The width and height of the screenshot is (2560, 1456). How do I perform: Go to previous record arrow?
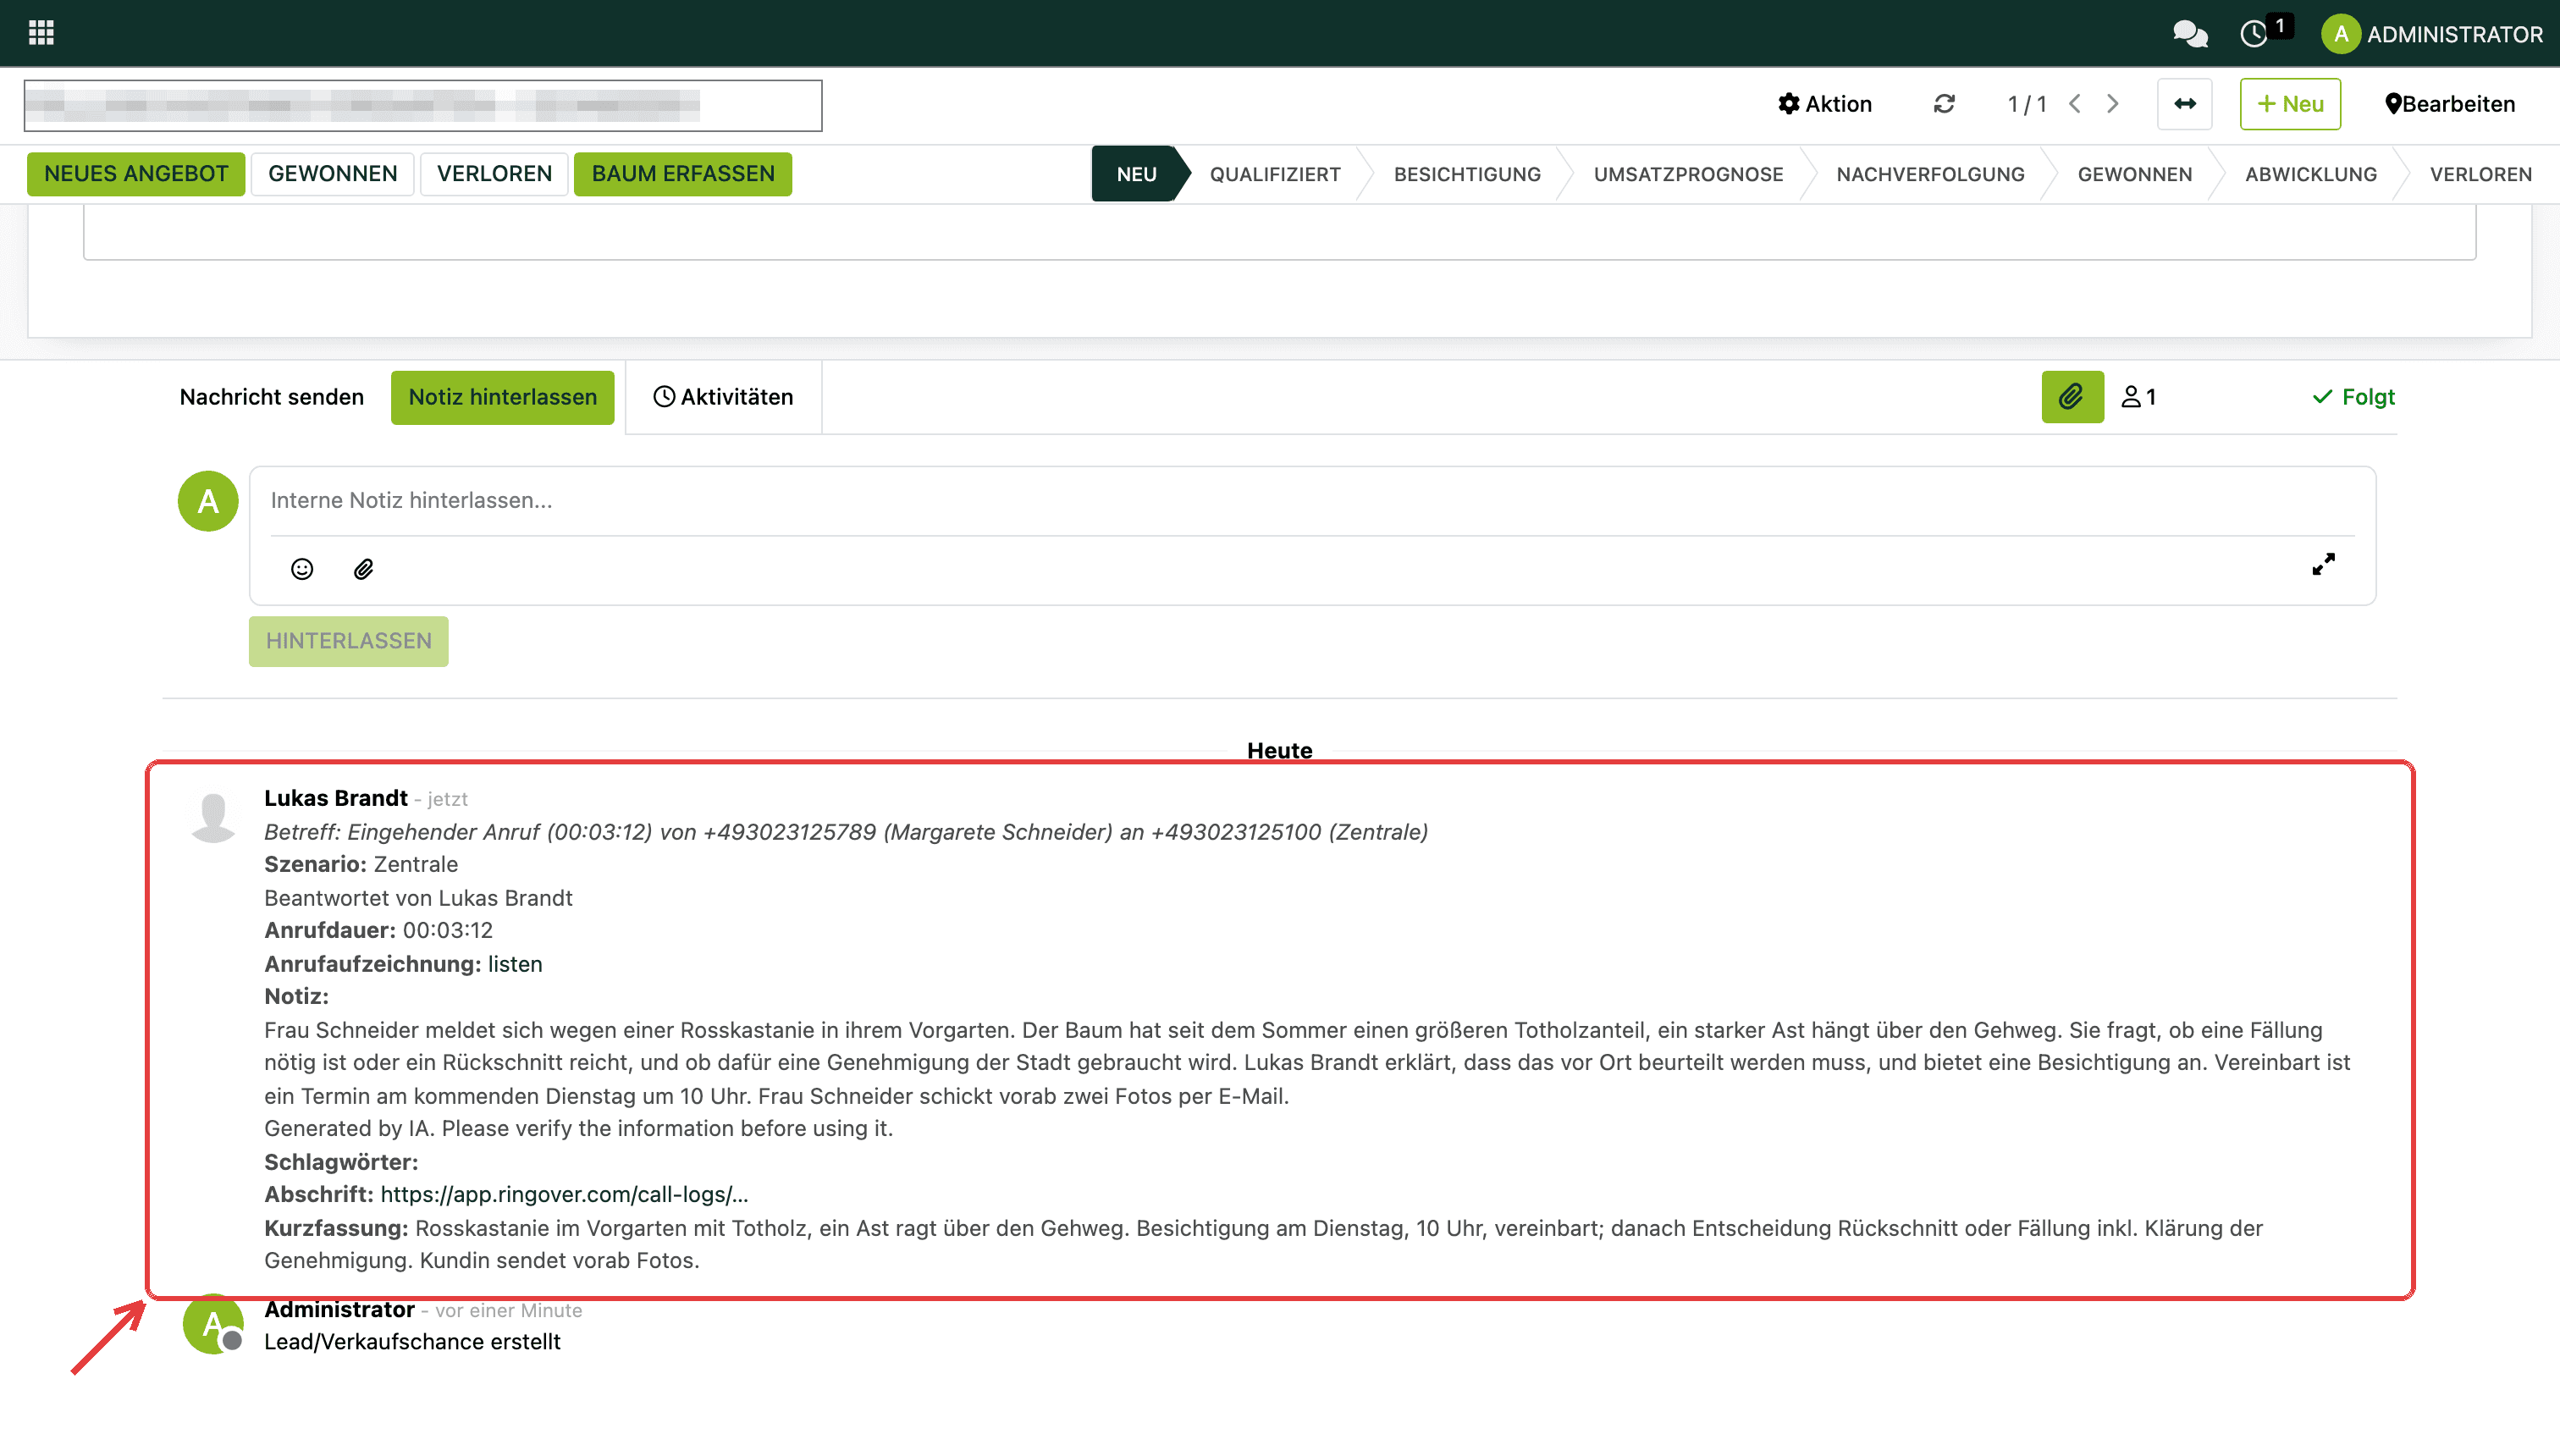click(x=2075, y=104)
